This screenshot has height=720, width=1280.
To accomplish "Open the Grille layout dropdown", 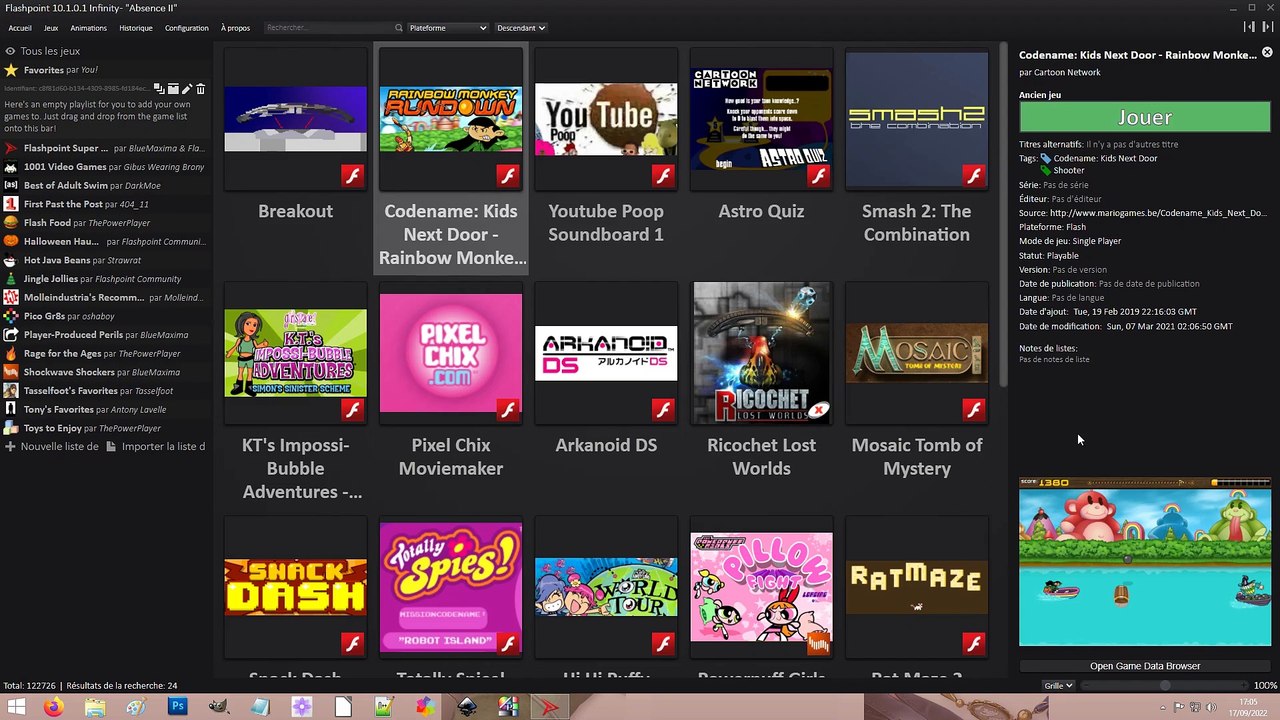I will (x=1058, y=686).
